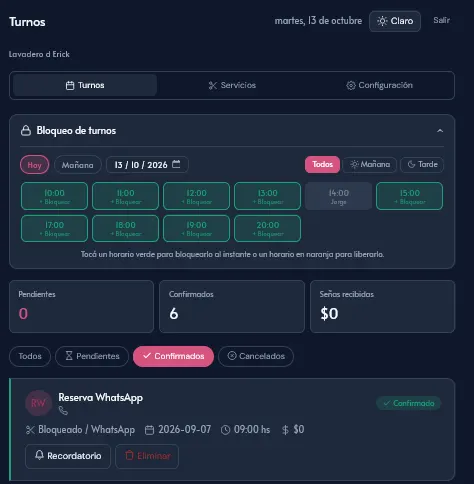474x484 pixels.
Task: Show Todos appointments filter
Action: [30, 356]
